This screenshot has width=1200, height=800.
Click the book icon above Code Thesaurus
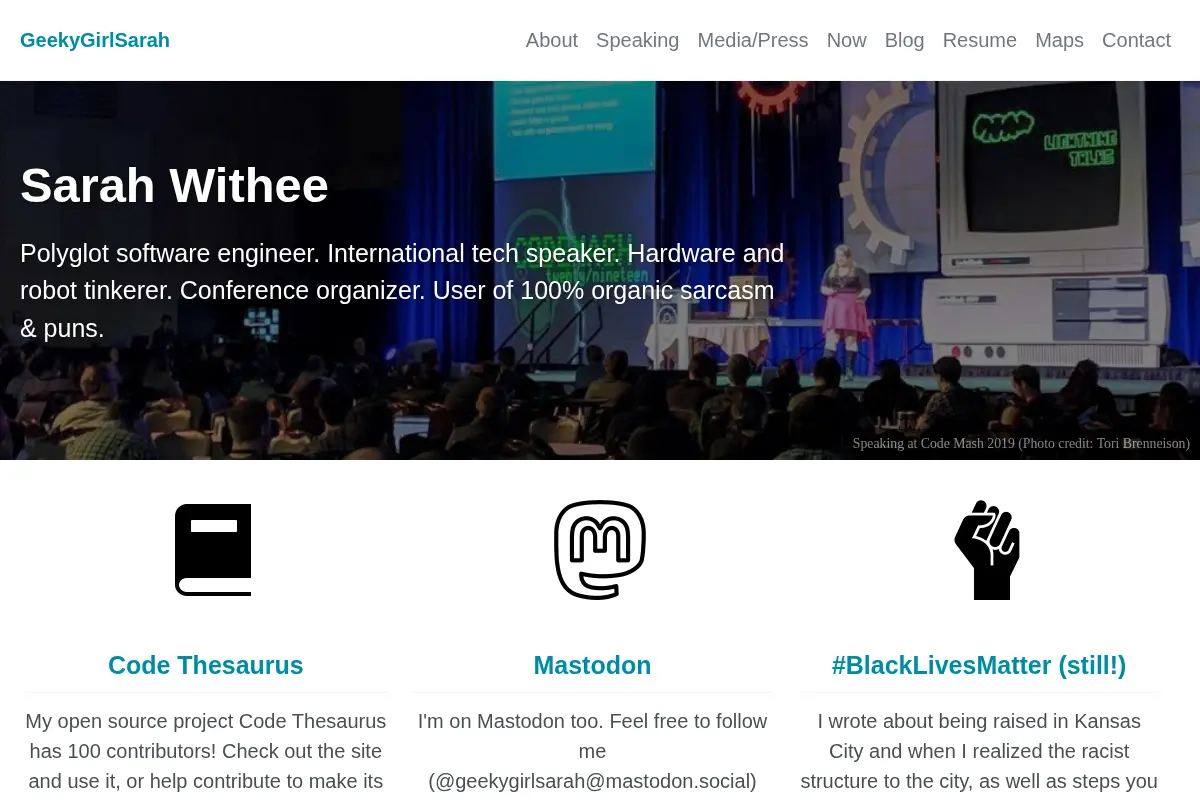point(213,550)
